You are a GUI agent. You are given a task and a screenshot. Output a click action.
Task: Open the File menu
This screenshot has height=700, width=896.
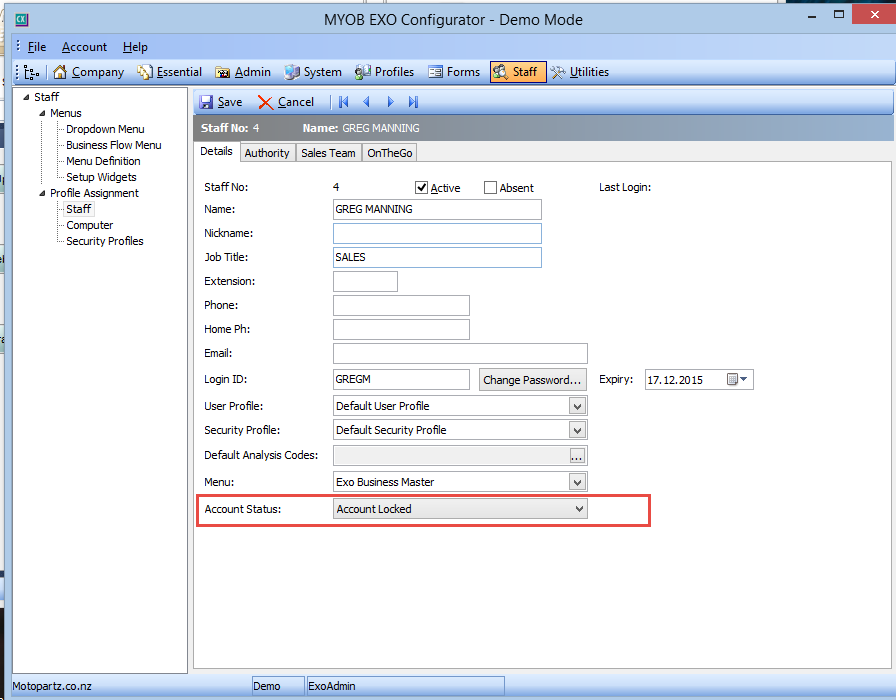pos(37,47)
